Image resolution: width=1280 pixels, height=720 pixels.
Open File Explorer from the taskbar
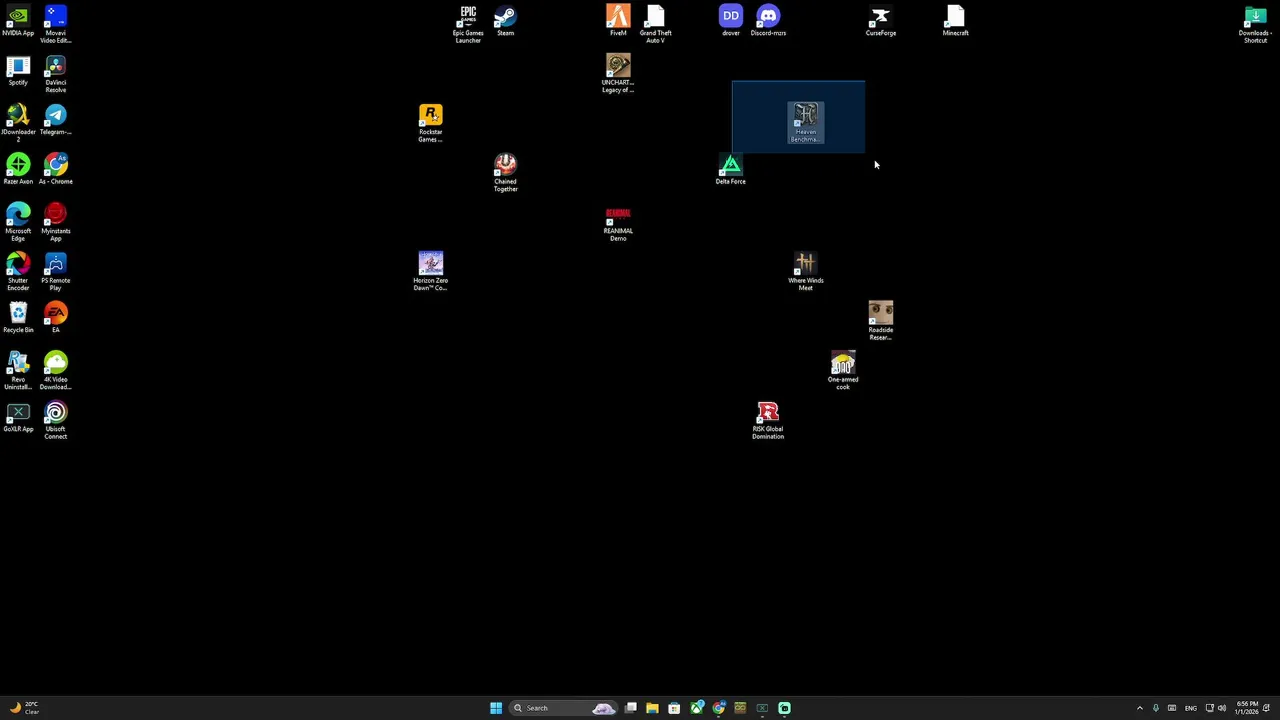click(652, 708)
